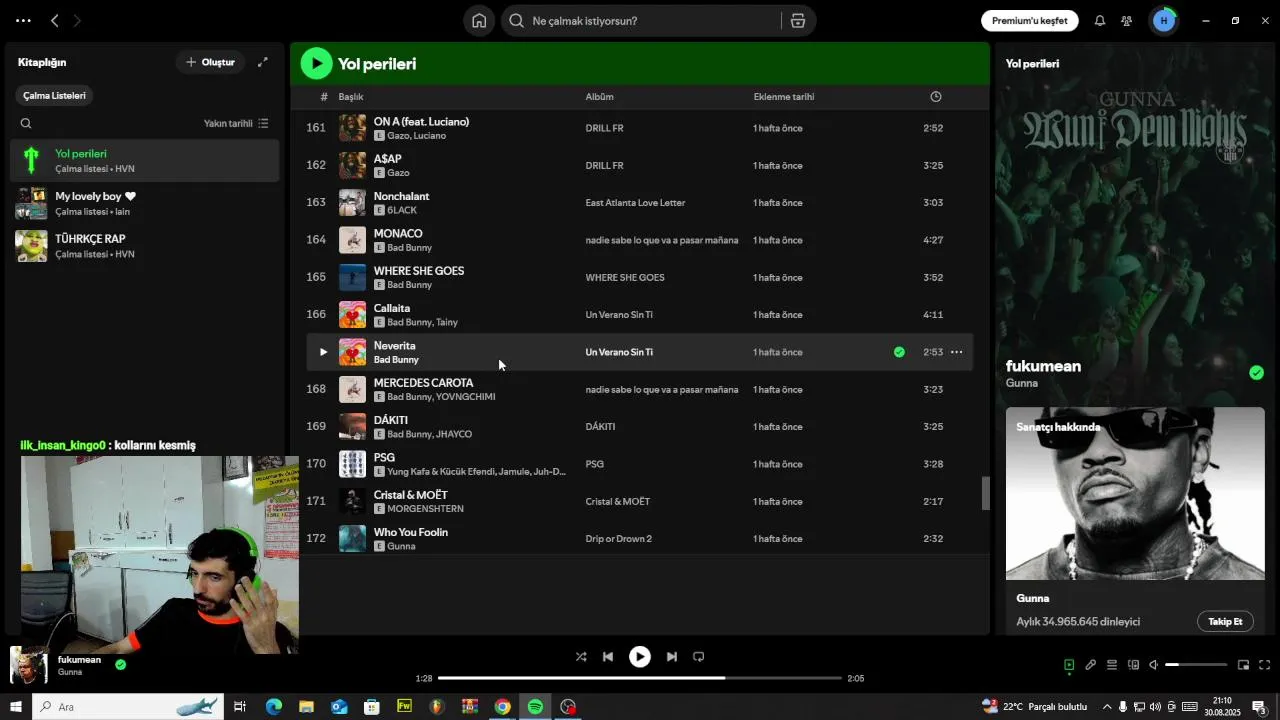This screenshot has width=1280, height=720.
Task: Toggle repeat mode
Action: [x=699, y=657]
